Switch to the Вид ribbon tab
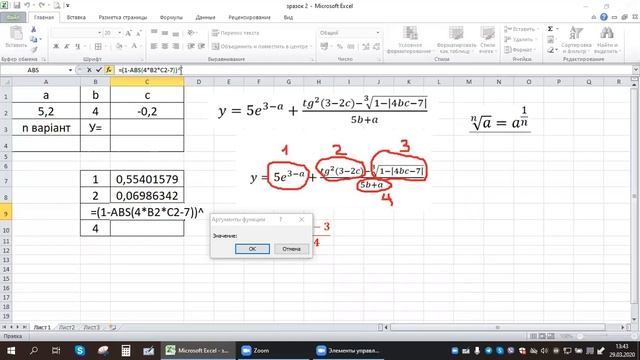640x360 pixels. (288, 17)
